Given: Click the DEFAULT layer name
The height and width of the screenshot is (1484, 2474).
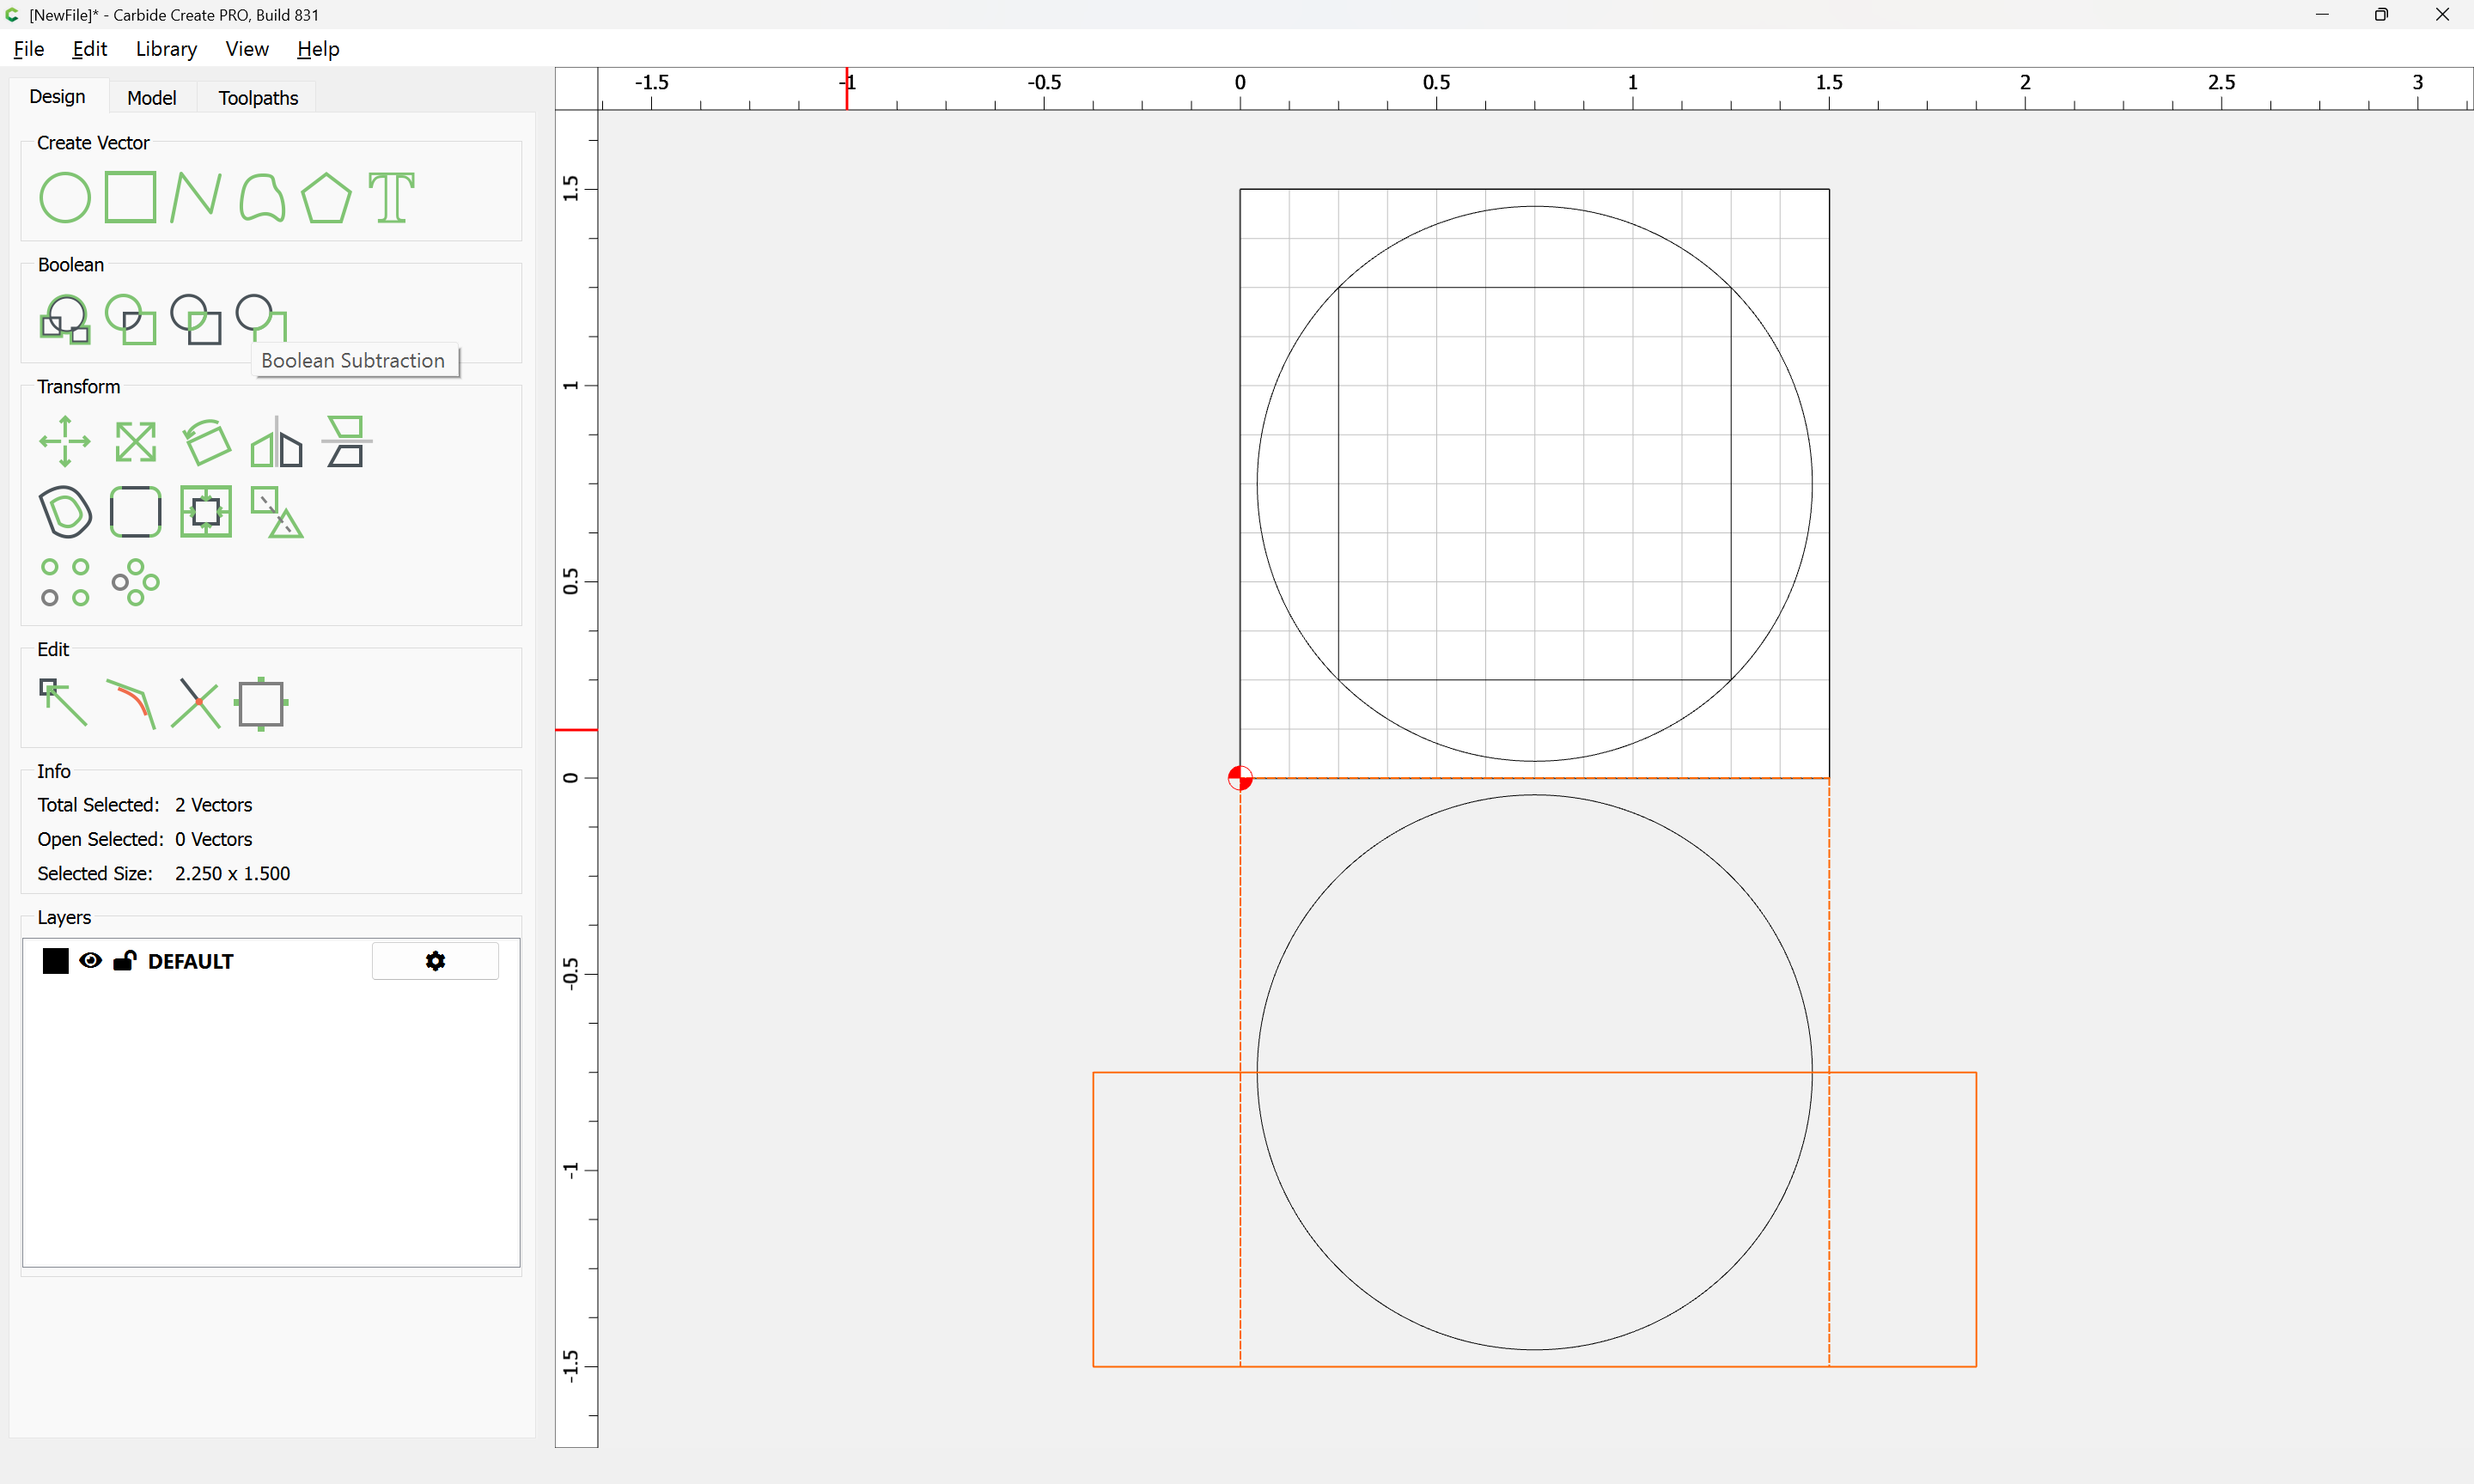Looking at the screenshot, I should [190, 961].
